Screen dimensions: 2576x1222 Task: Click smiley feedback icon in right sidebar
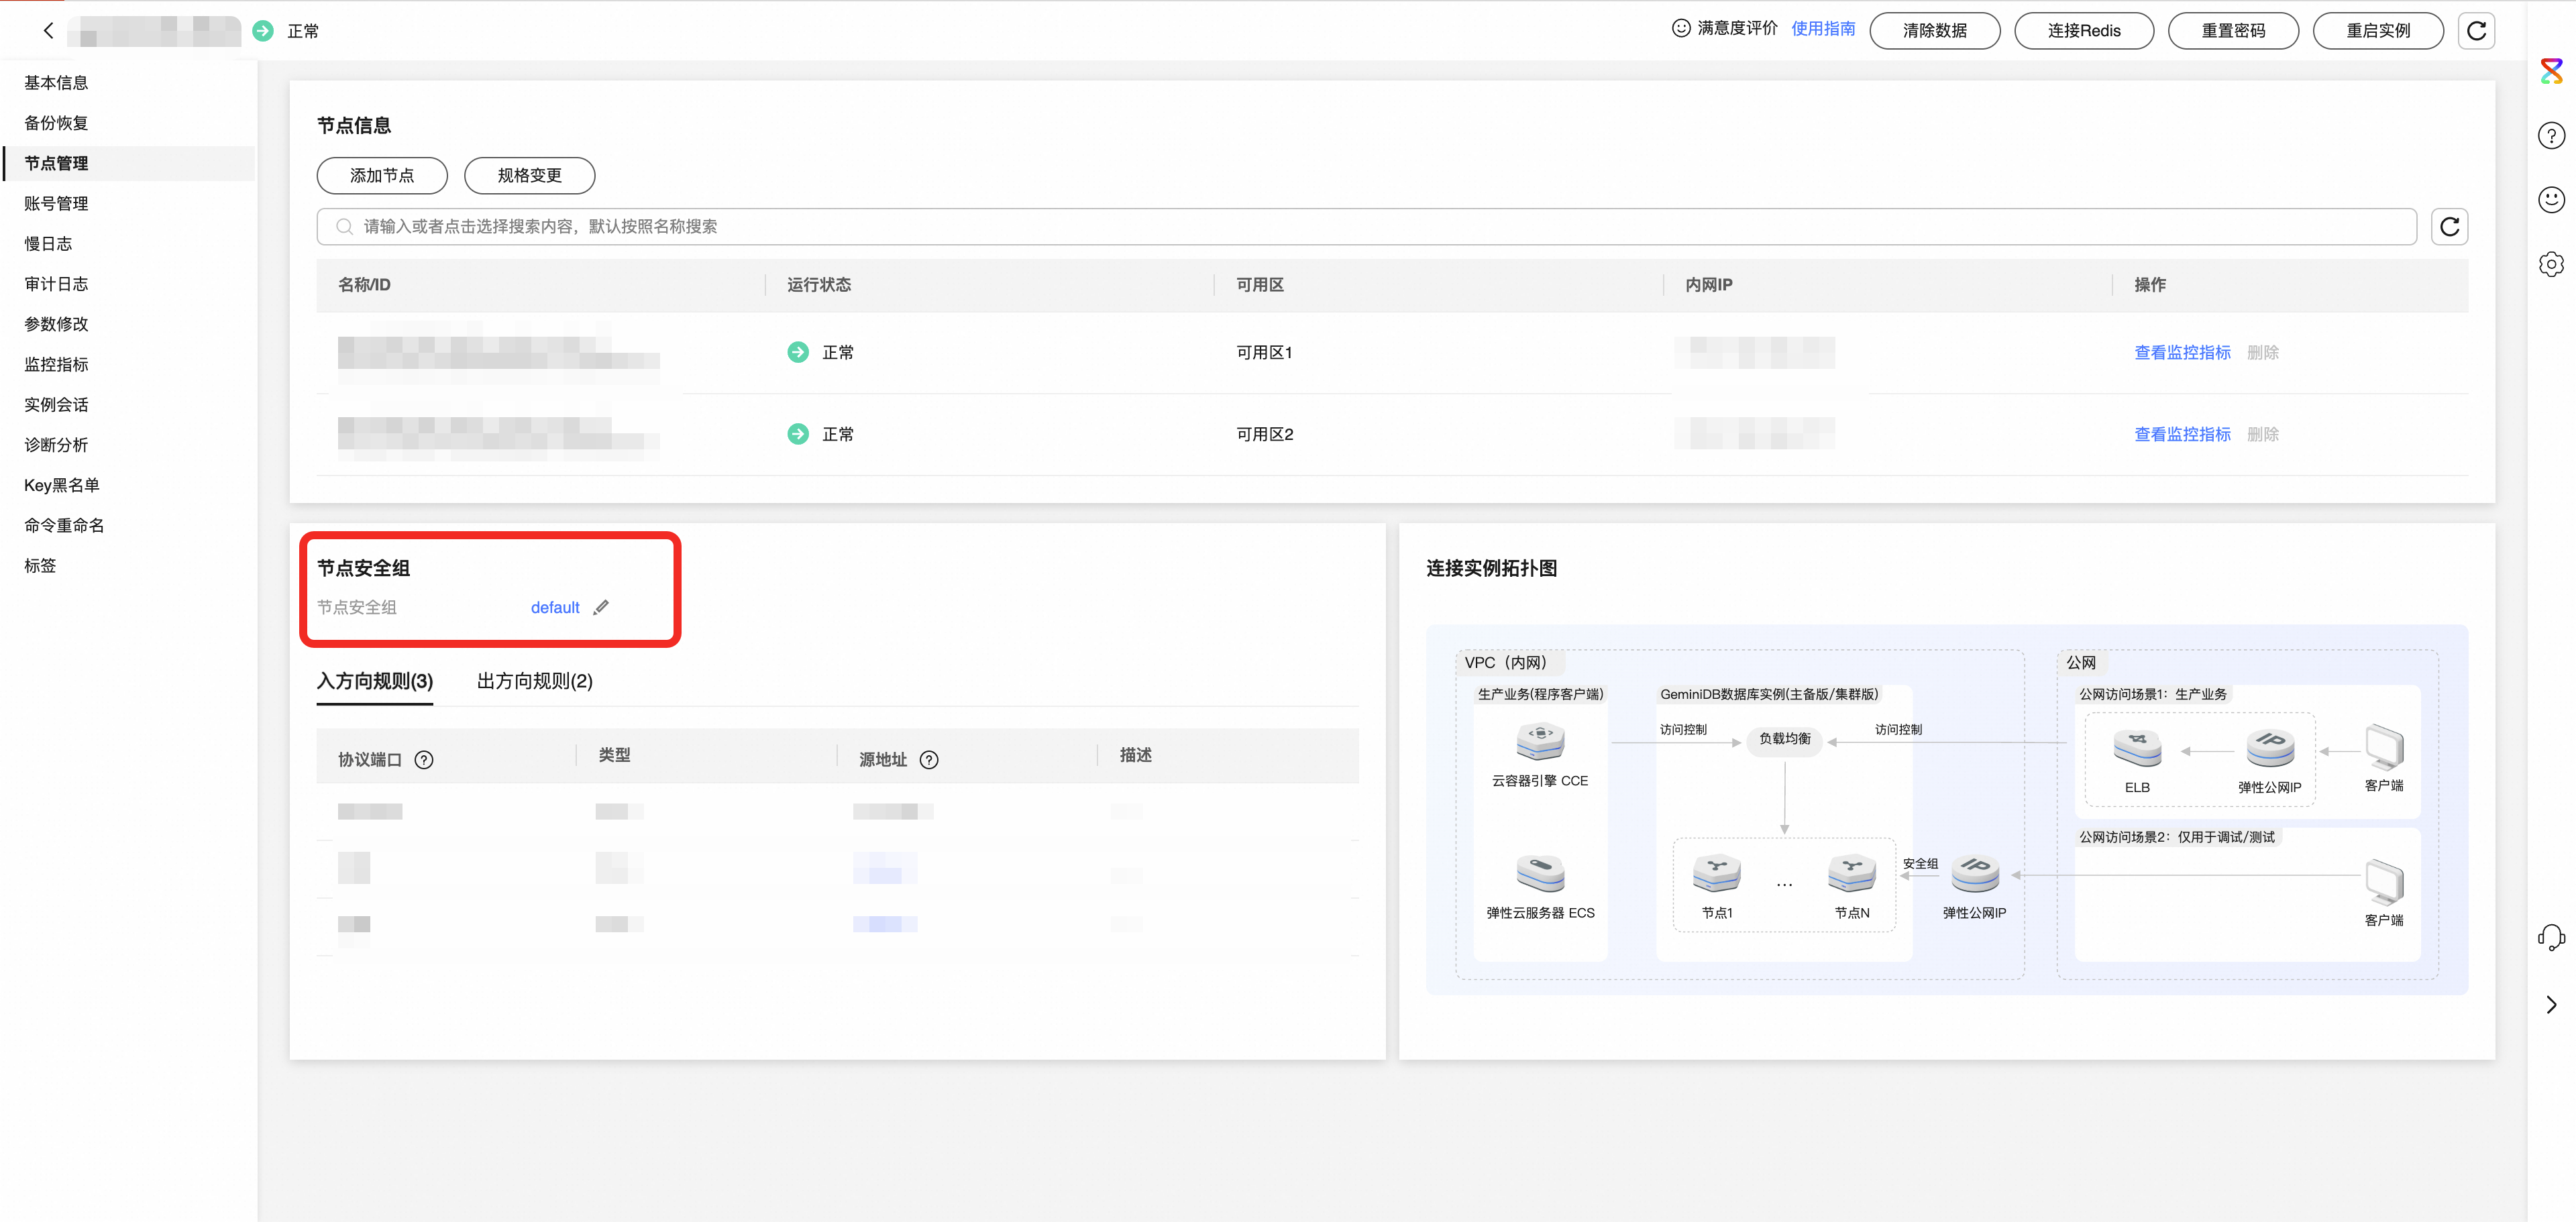(x=2551, y=200)
